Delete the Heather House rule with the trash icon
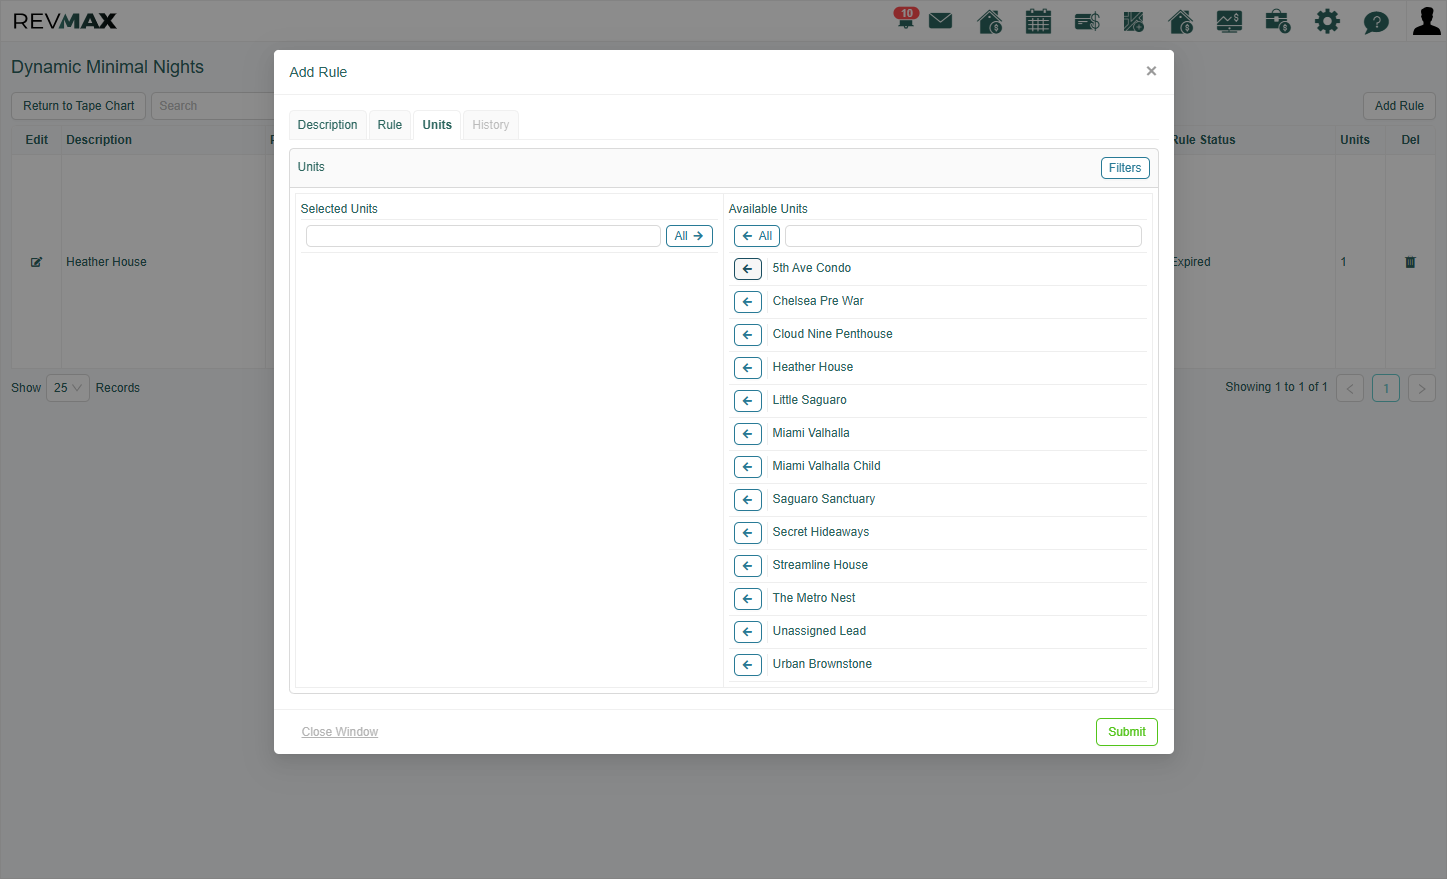The image size is (1447, 879). [1410, 262]
